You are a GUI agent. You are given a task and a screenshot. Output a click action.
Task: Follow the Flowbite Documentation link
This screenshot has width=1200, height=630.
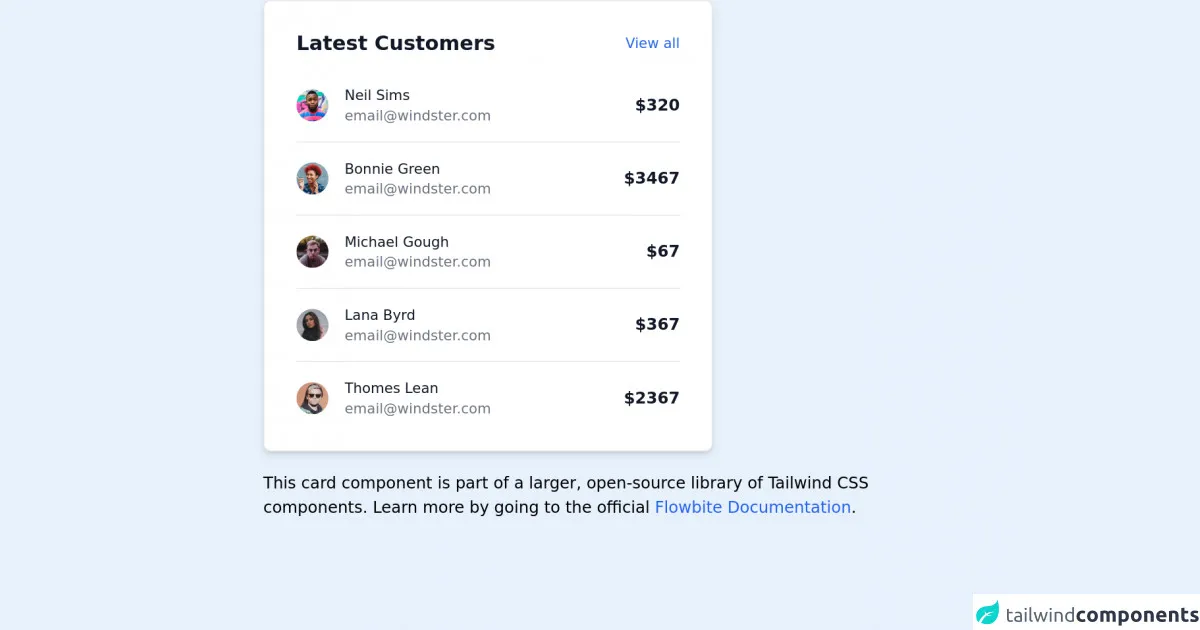click(x=752, y=507)
